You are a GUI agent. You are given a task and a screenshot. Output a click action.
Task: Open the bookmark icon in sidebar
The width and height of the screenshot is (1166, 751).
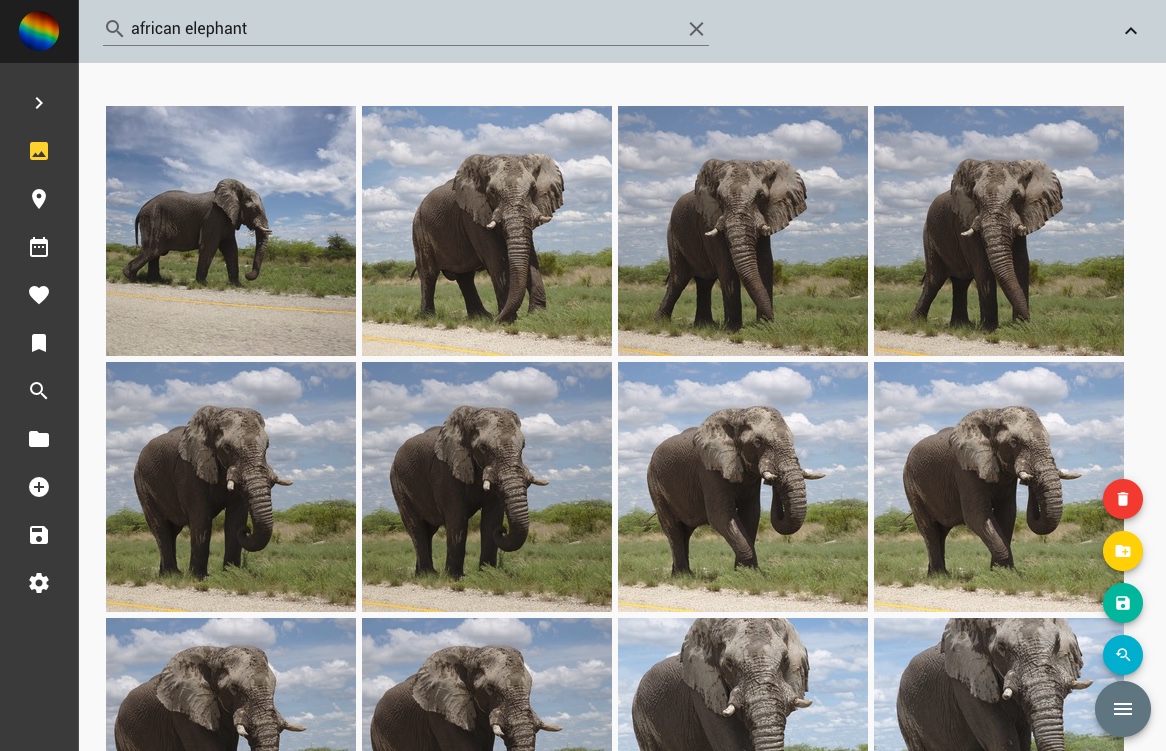[39, 343]
